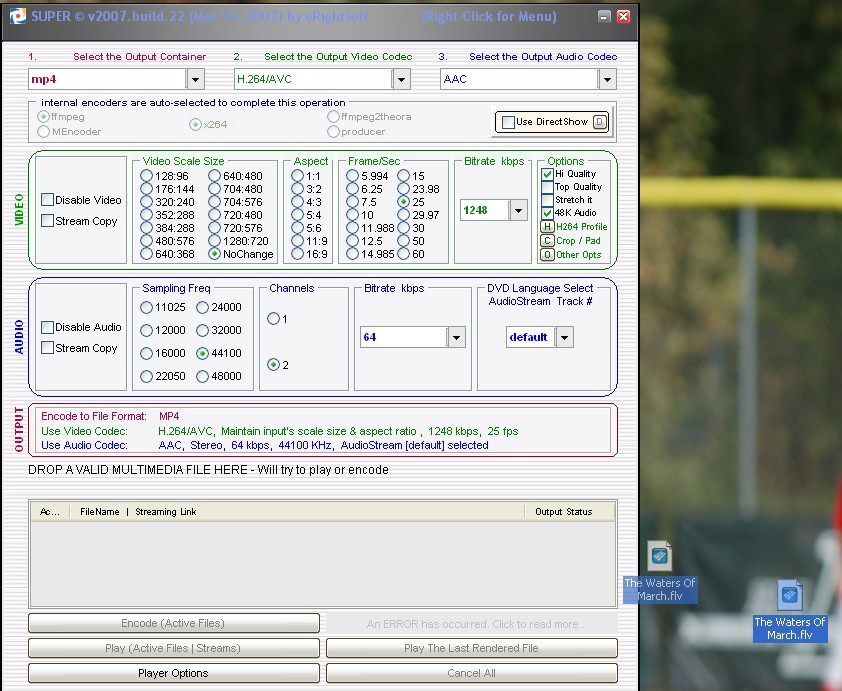The height and width of the screenshot is (691, 842).
Task: Select the 320:240 video scale size
Action: [146, 202]
